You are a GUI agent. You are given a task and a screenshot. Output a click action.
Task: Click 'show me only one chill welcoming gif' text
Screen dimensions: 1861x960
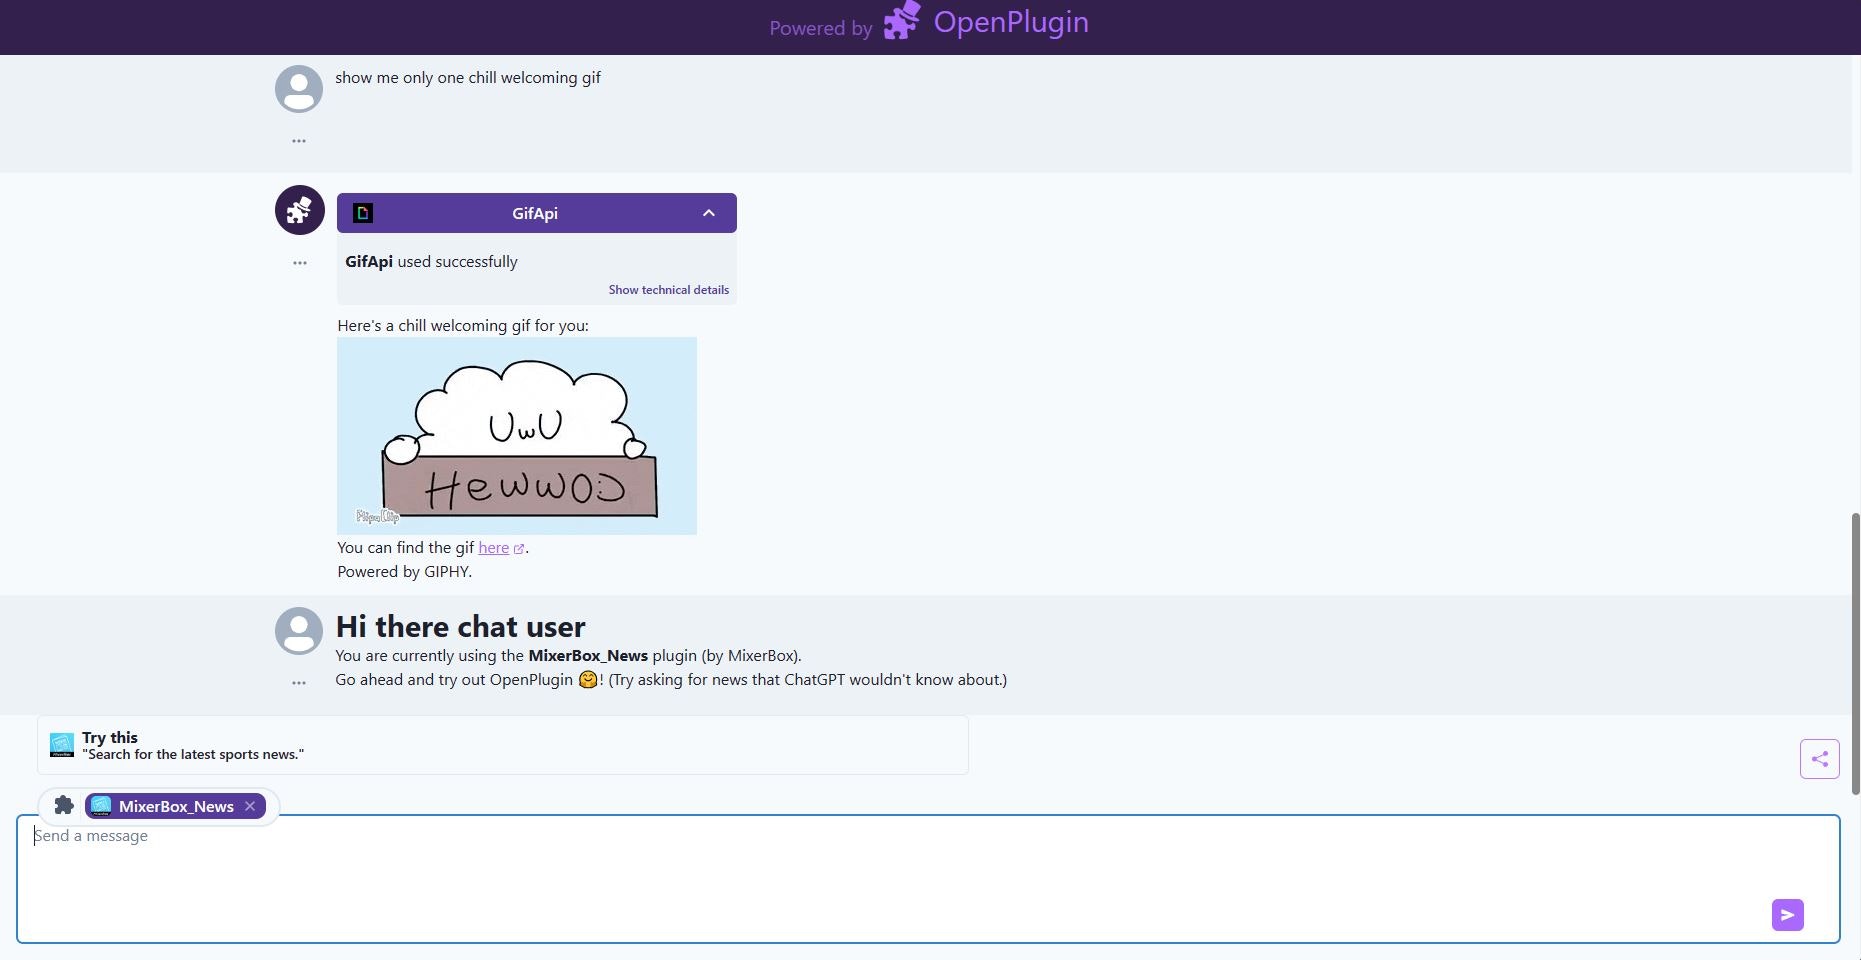point(468,78)
